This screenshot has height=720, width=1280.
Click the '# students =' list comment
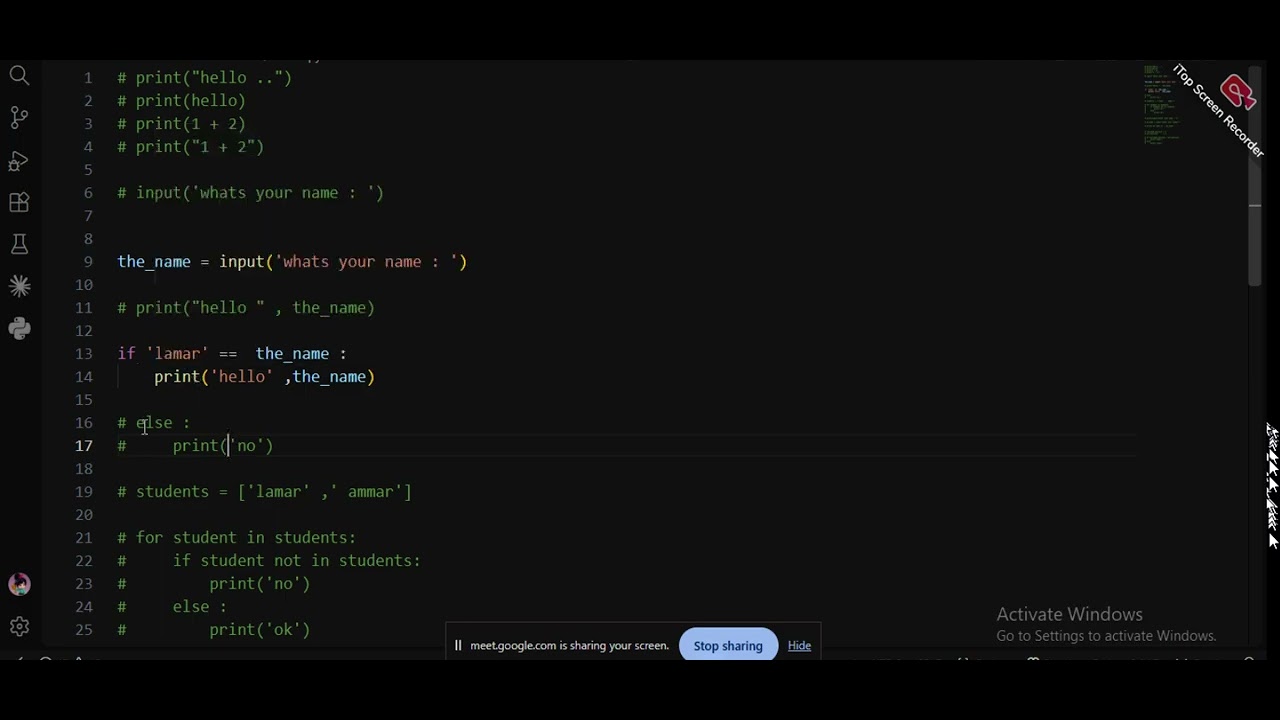(264, 491)
